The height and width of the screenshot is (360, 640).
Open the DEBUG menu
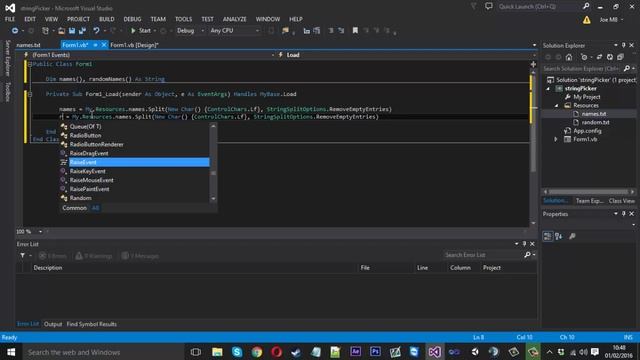(132, 19)
